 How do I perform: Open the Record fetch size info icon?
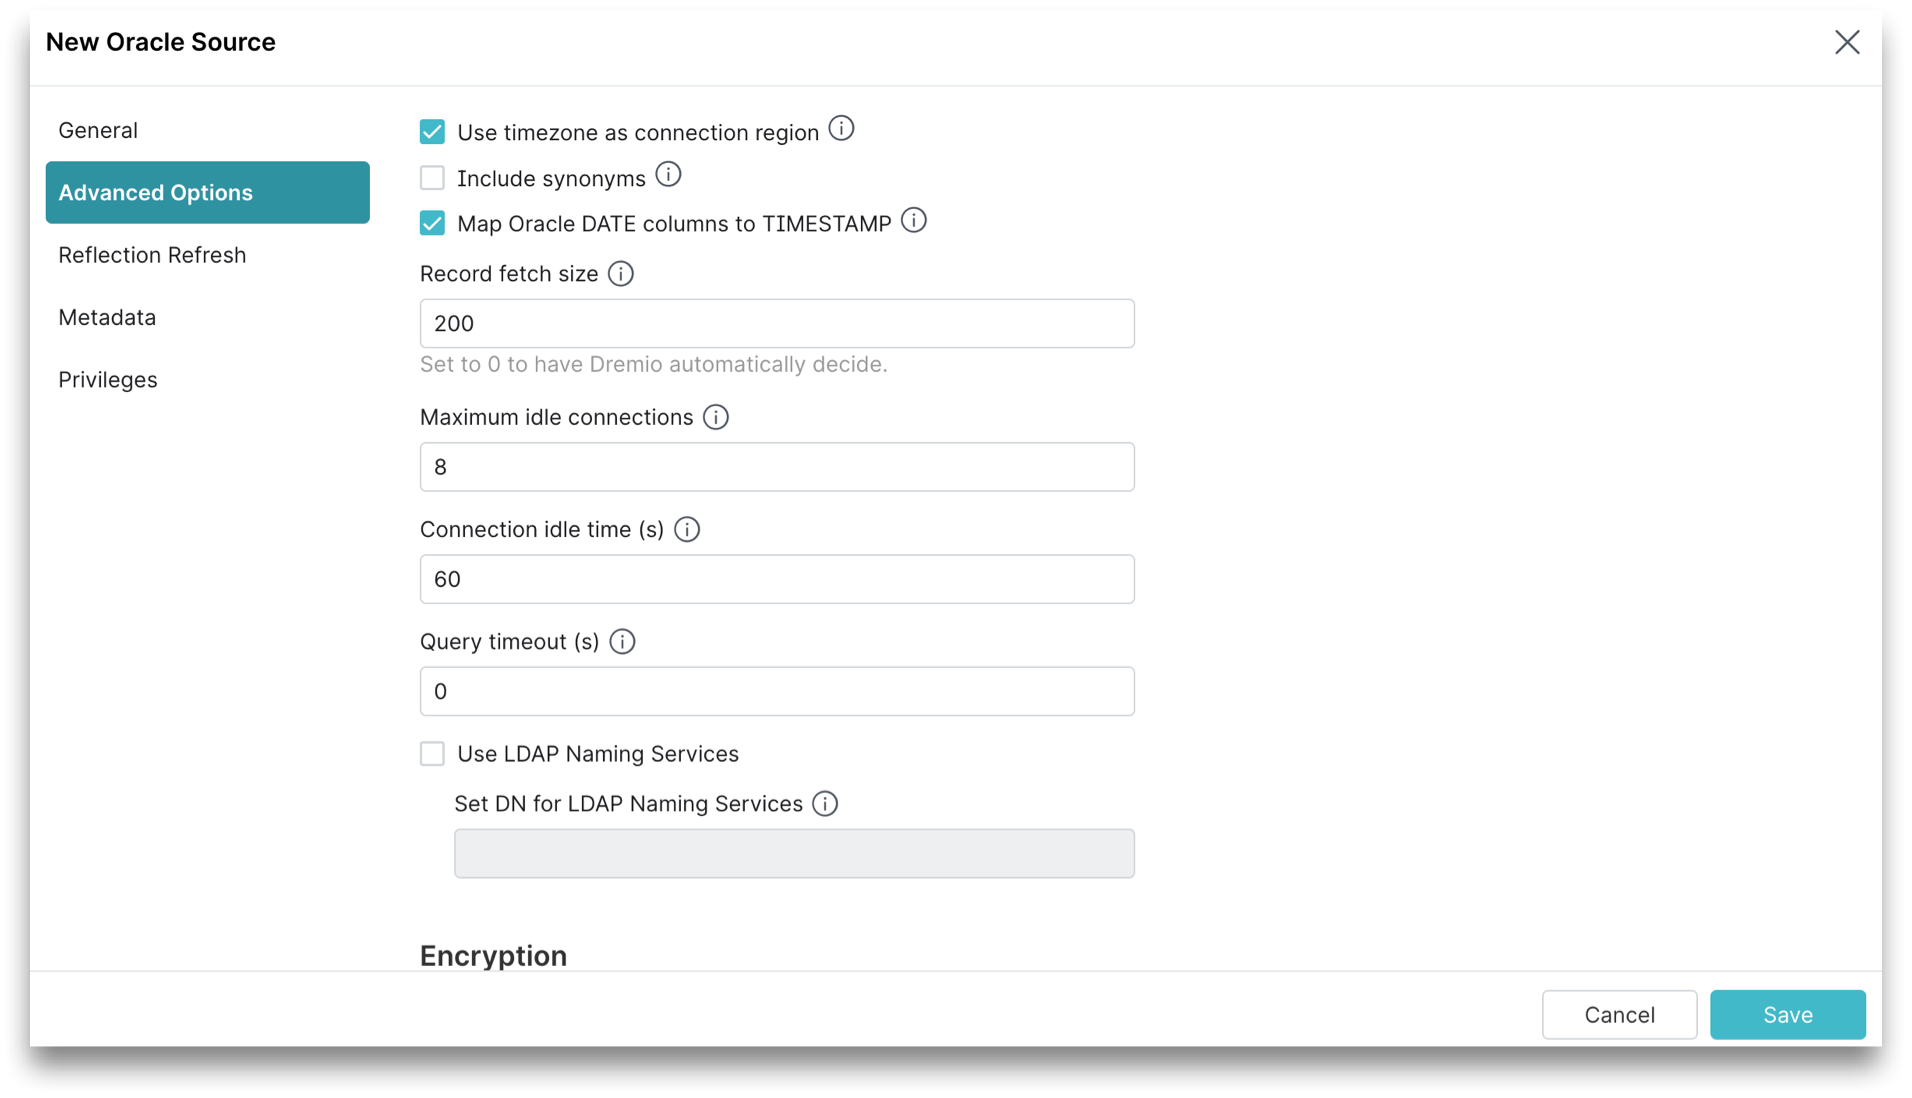621,273
